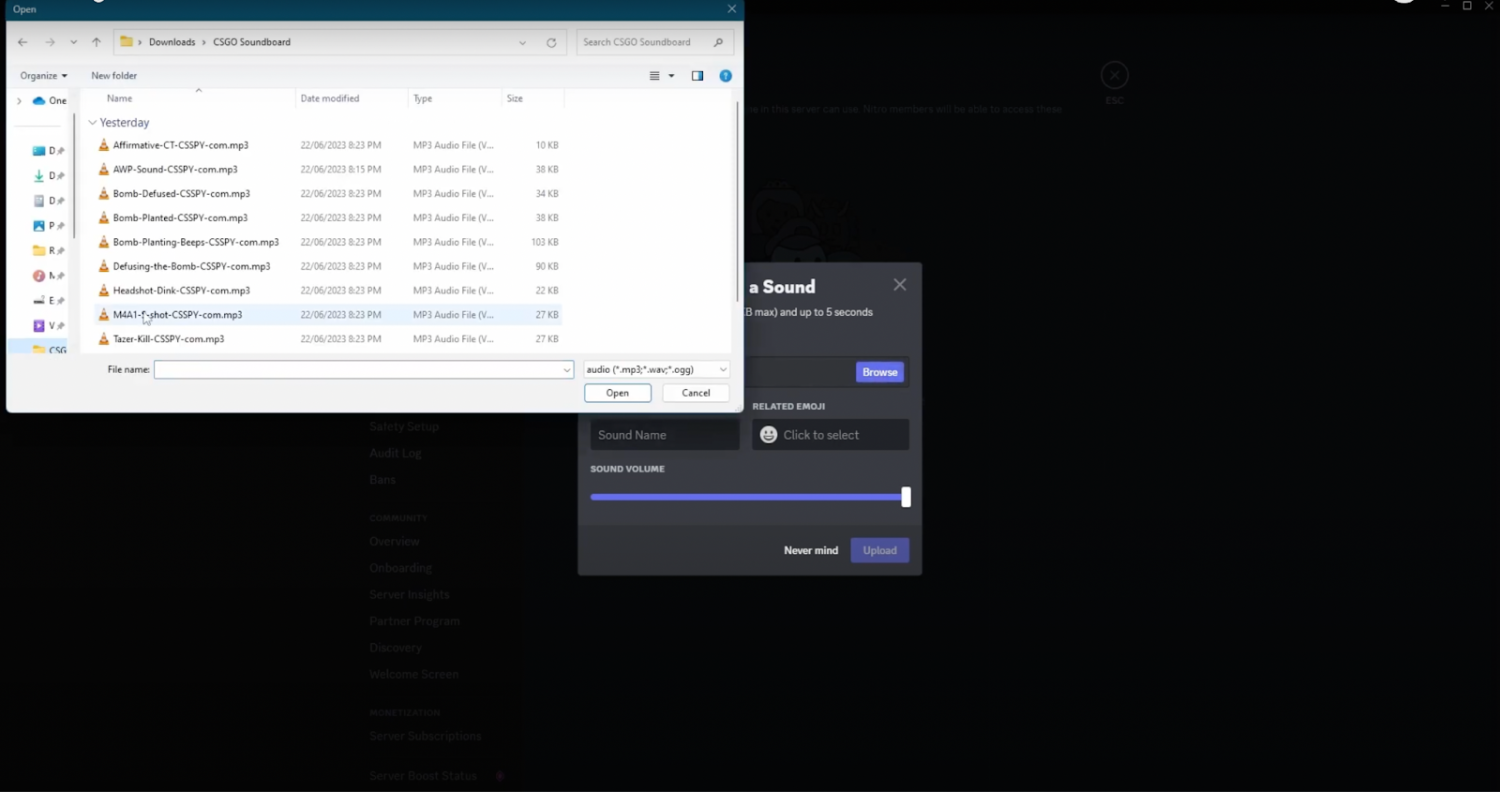
Task: Toggle the preview pane icon
Action: 697,76
